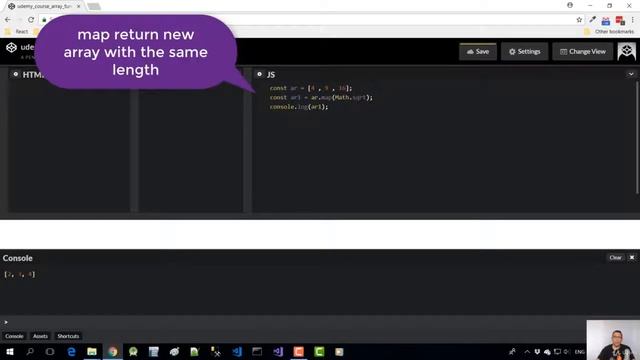
Task: Go back in the browser
Action: point(8,20)
